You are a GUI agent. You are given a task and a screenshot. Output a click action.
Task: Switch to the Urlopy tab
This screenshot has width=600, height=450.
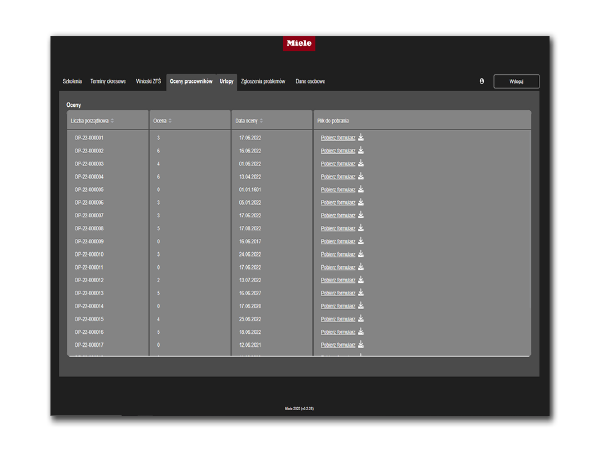click(227, 81)
